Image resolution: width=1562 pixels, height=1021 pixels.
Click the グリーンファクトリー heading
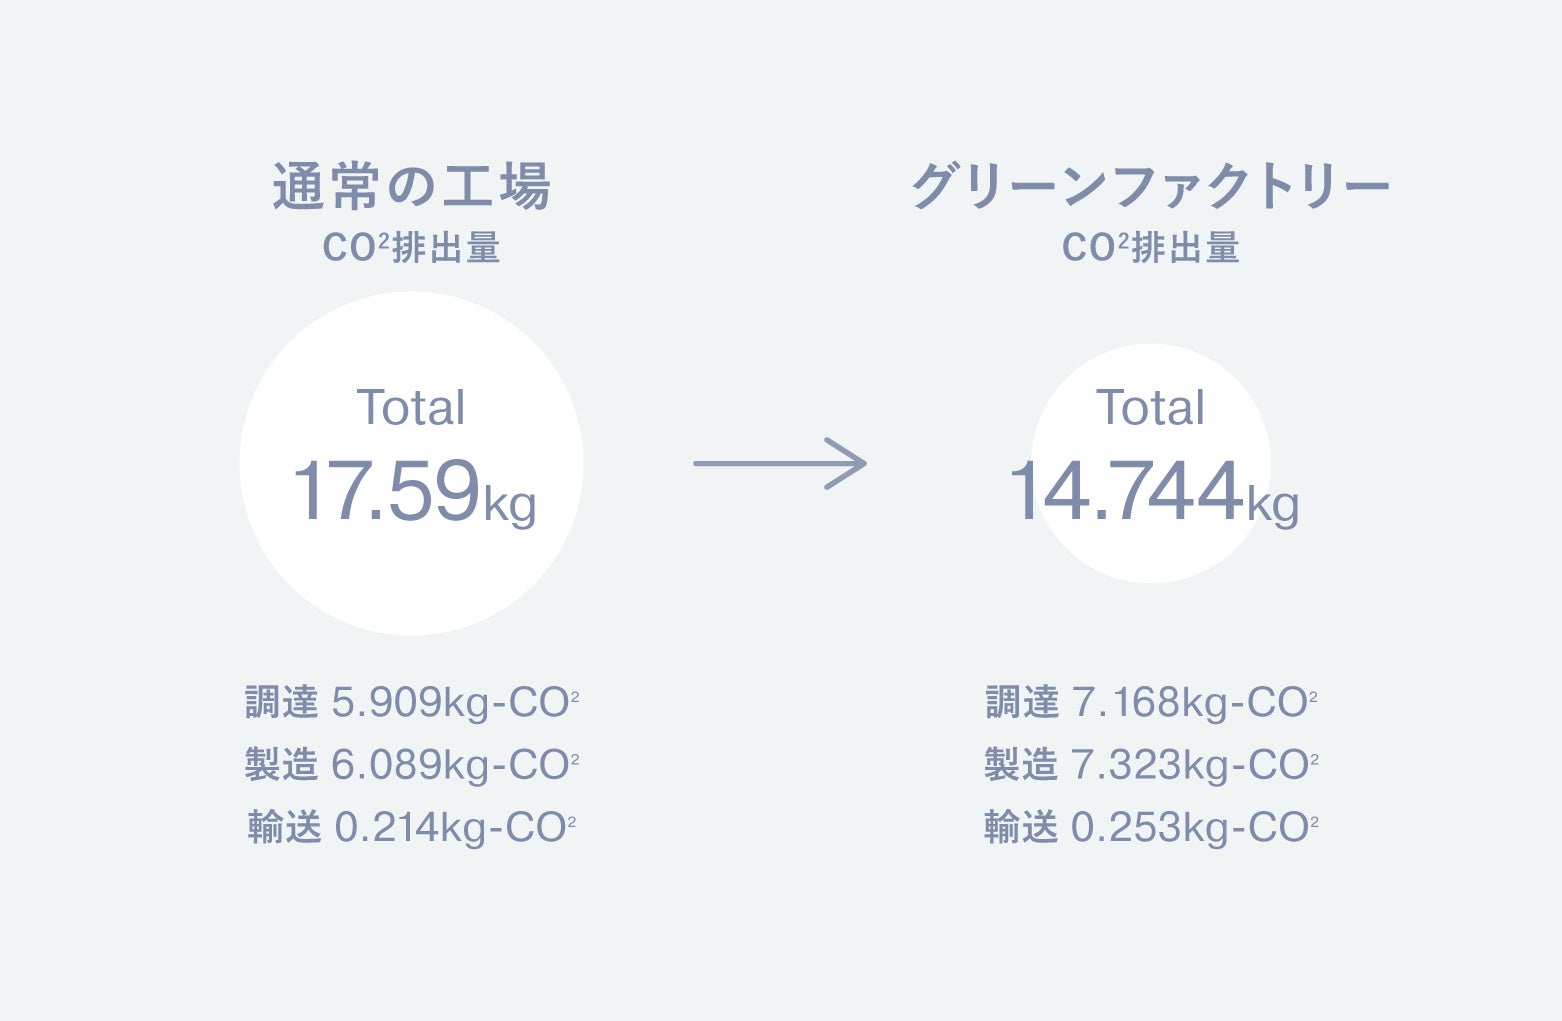point(1150,187)
